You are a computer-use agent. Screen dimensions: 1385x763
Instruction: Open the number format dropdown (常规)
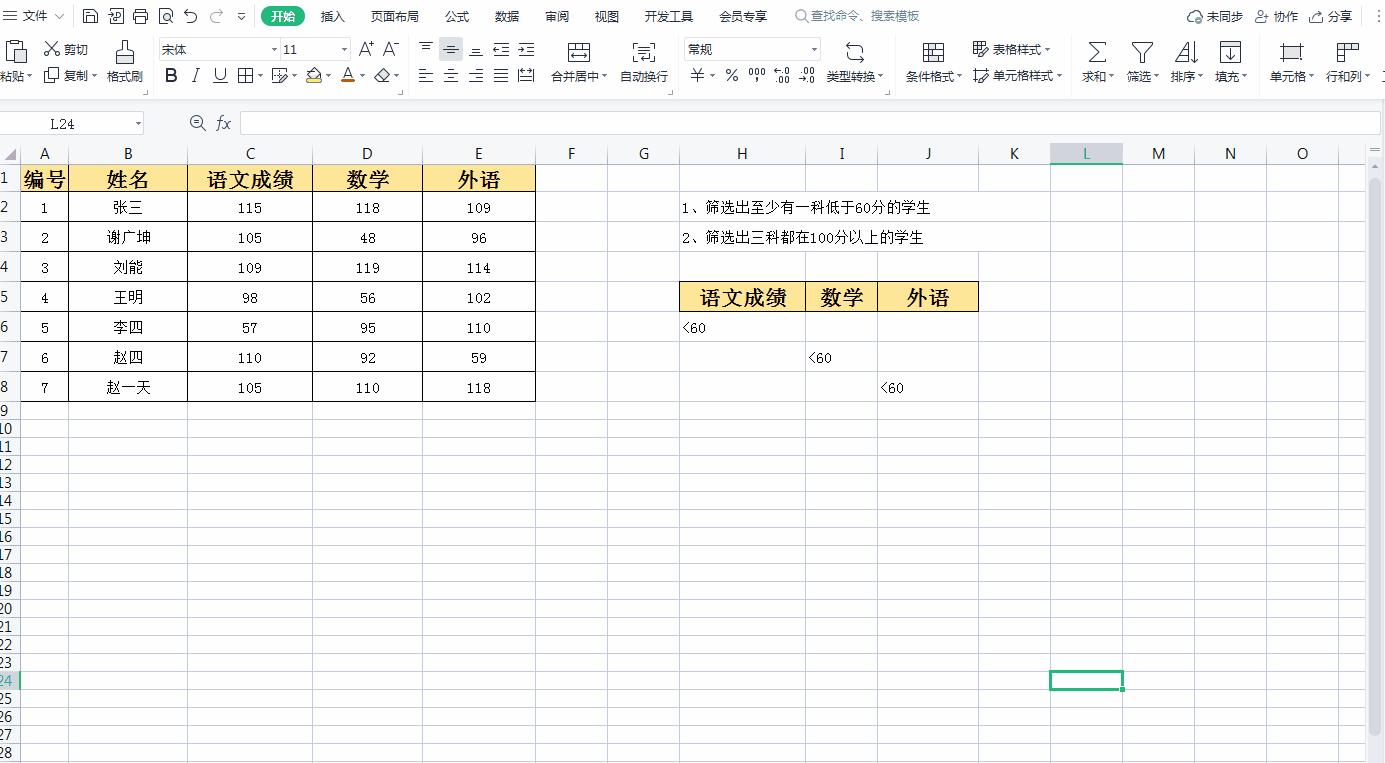coord(814,49)
